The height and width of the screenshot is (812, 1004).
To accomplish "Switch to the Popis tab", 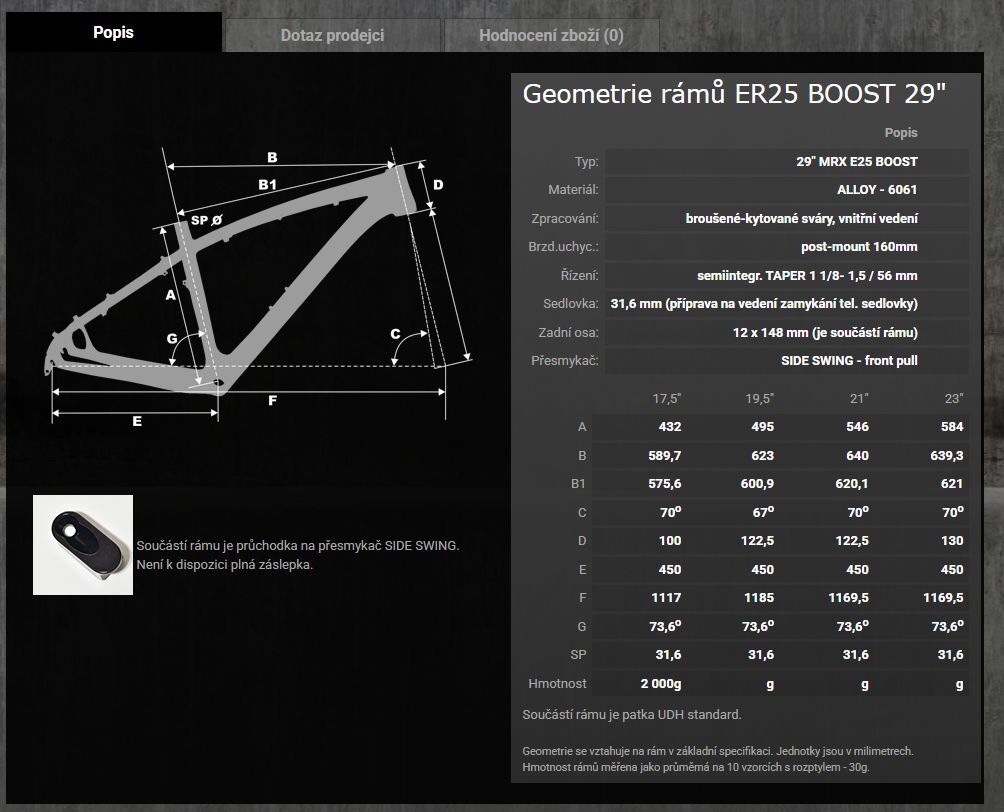I will [113, 33].
